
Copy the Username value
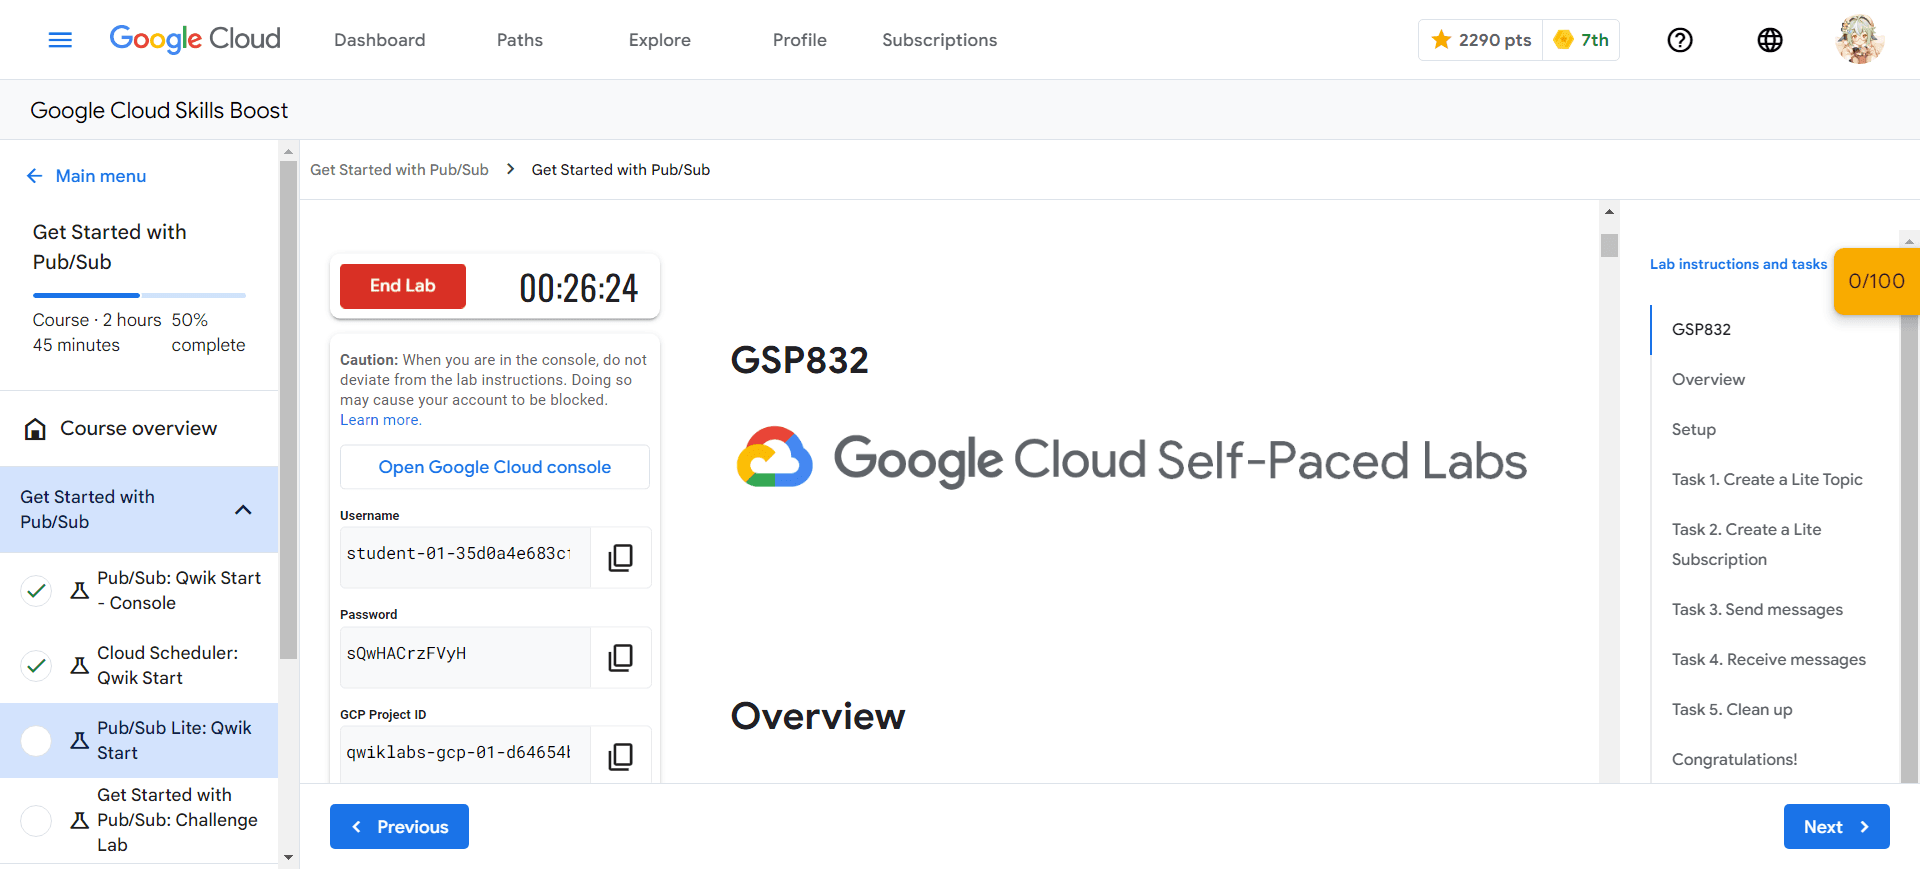(x=620, y=557)
